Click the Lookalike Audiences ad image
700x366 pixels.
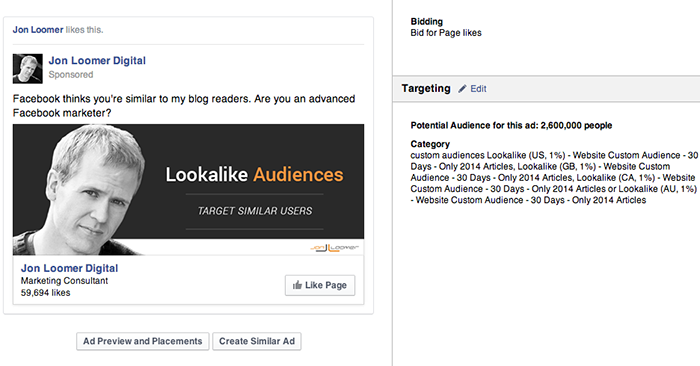pos(188,190)
